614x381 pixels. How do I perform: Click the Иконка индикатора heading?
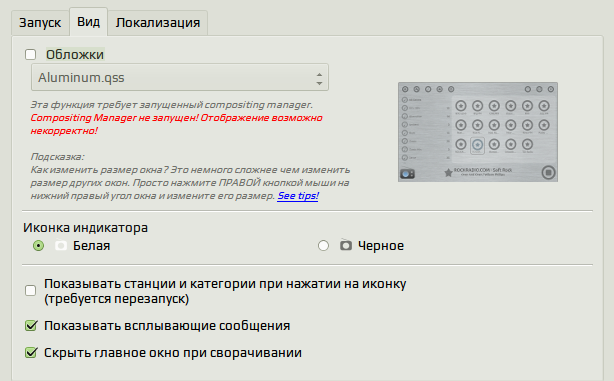tap(85, 228)
